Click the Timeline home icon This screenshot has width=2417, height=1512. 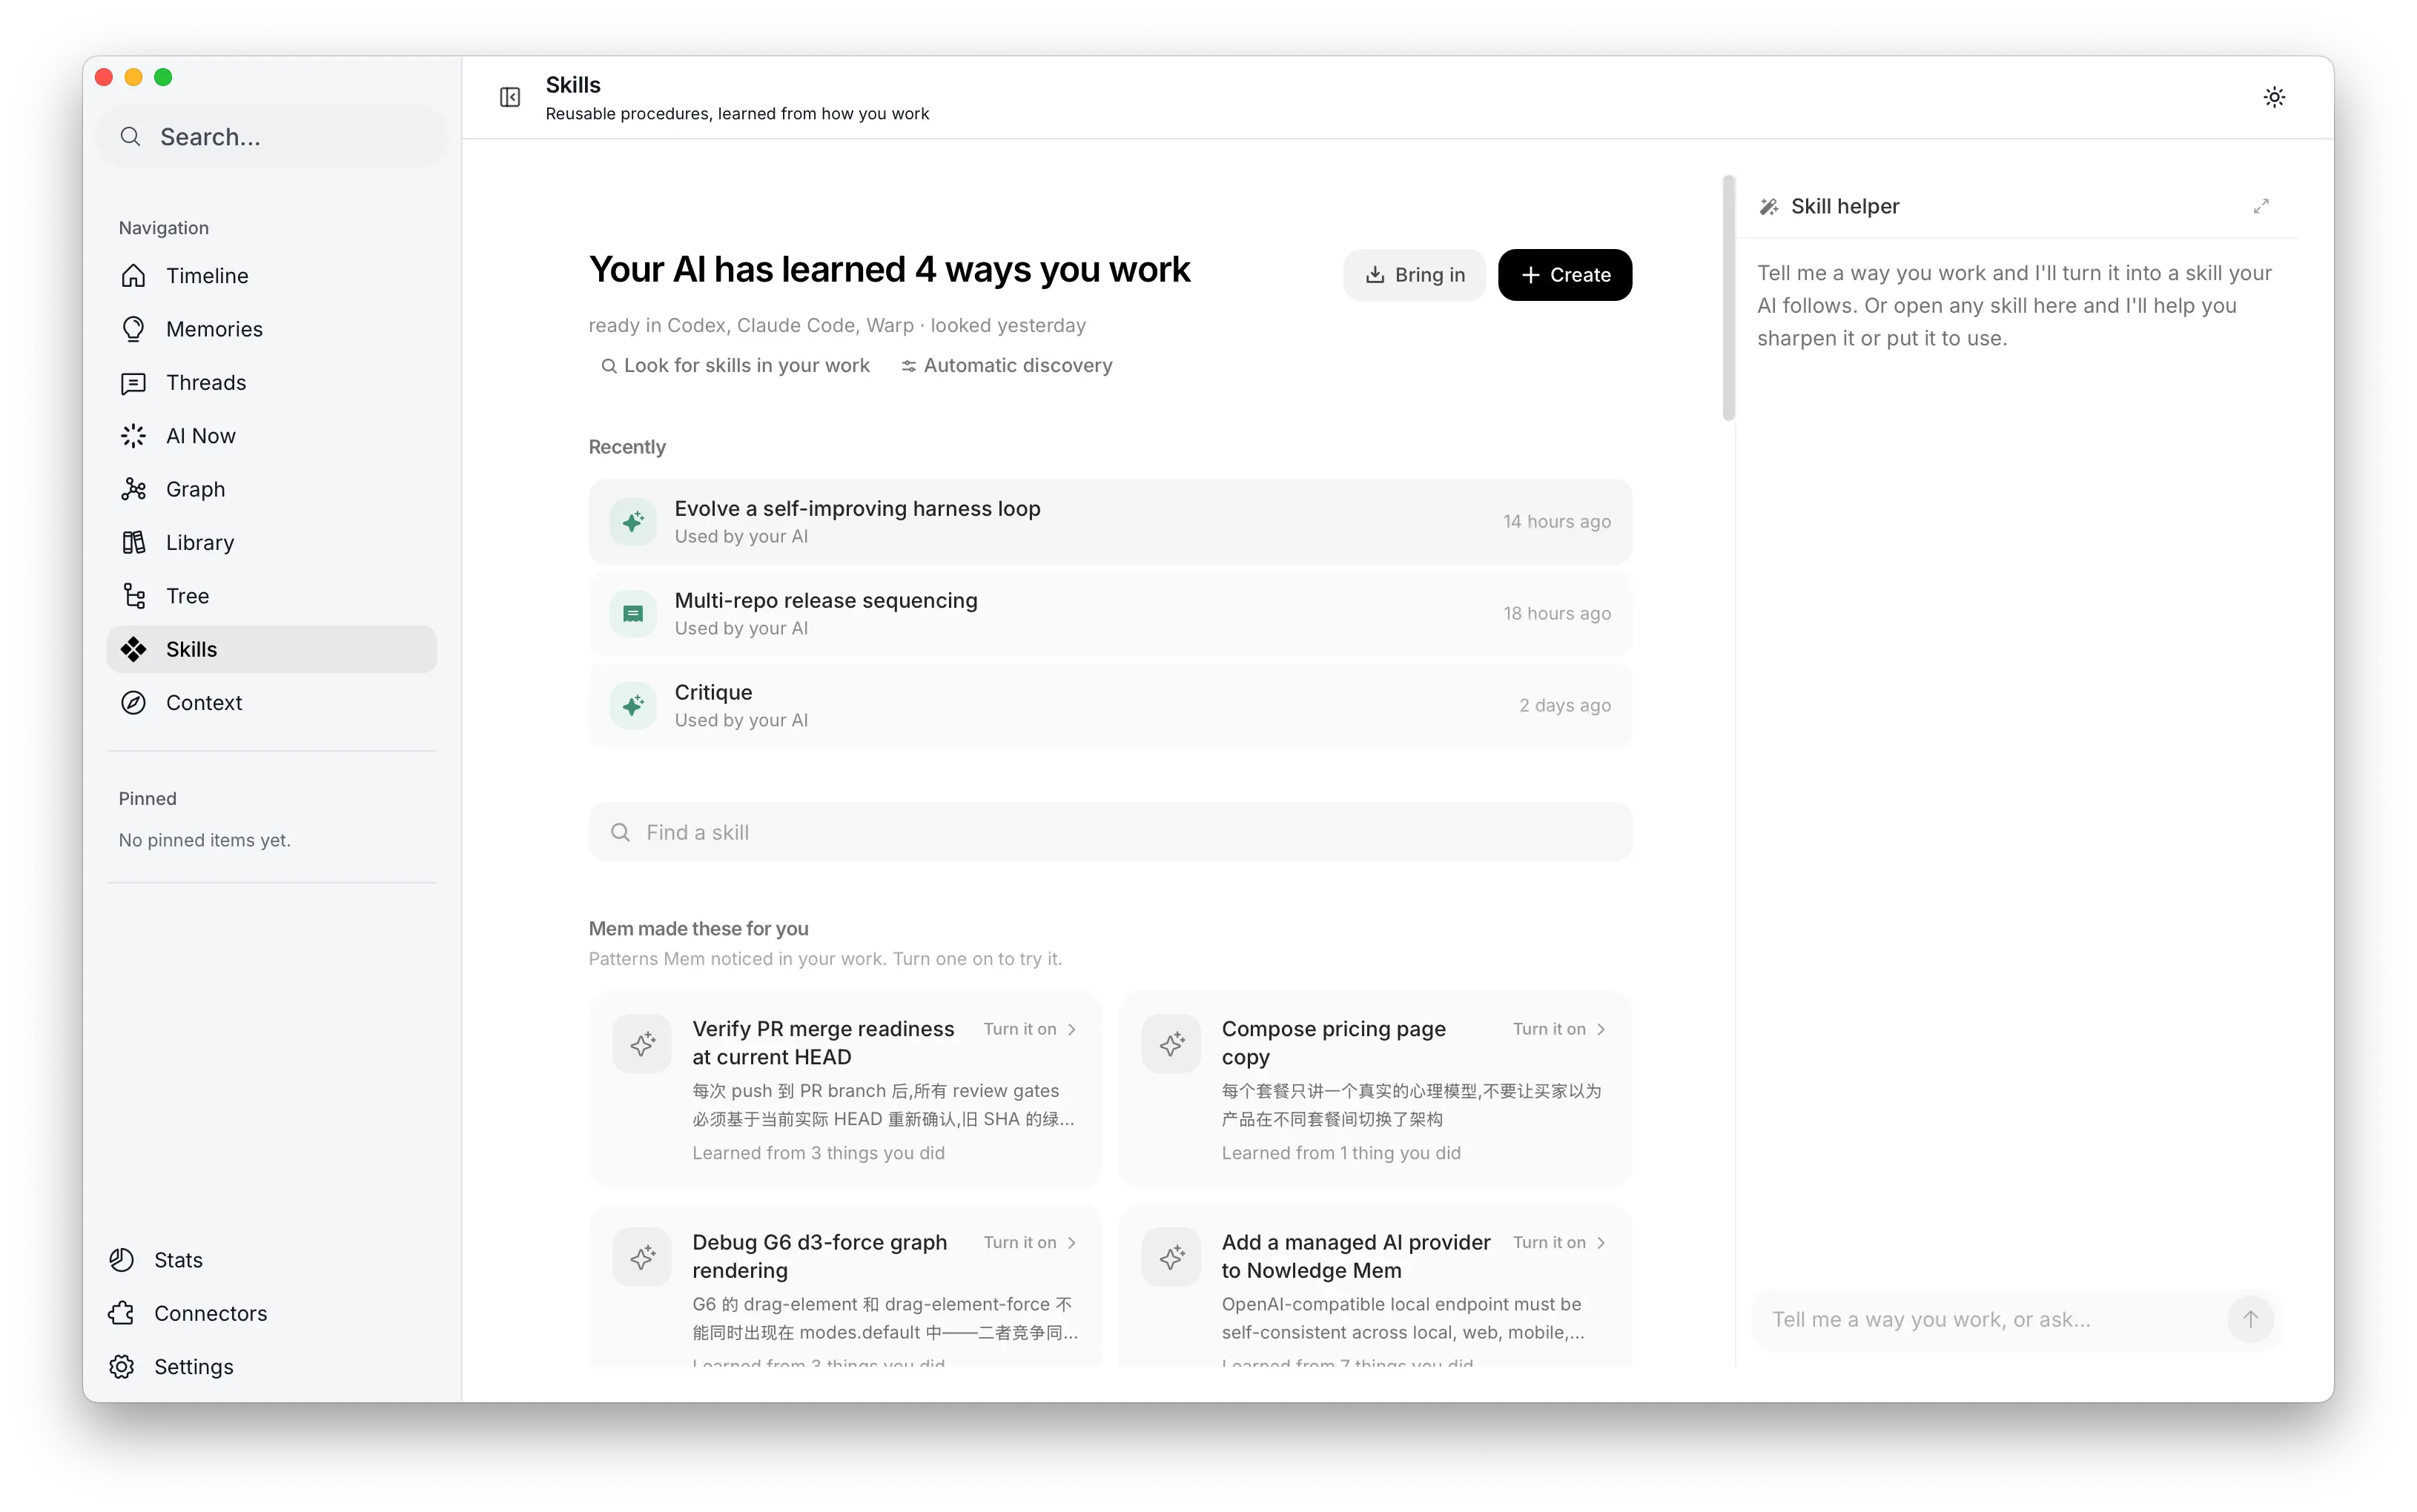[133, 276]
